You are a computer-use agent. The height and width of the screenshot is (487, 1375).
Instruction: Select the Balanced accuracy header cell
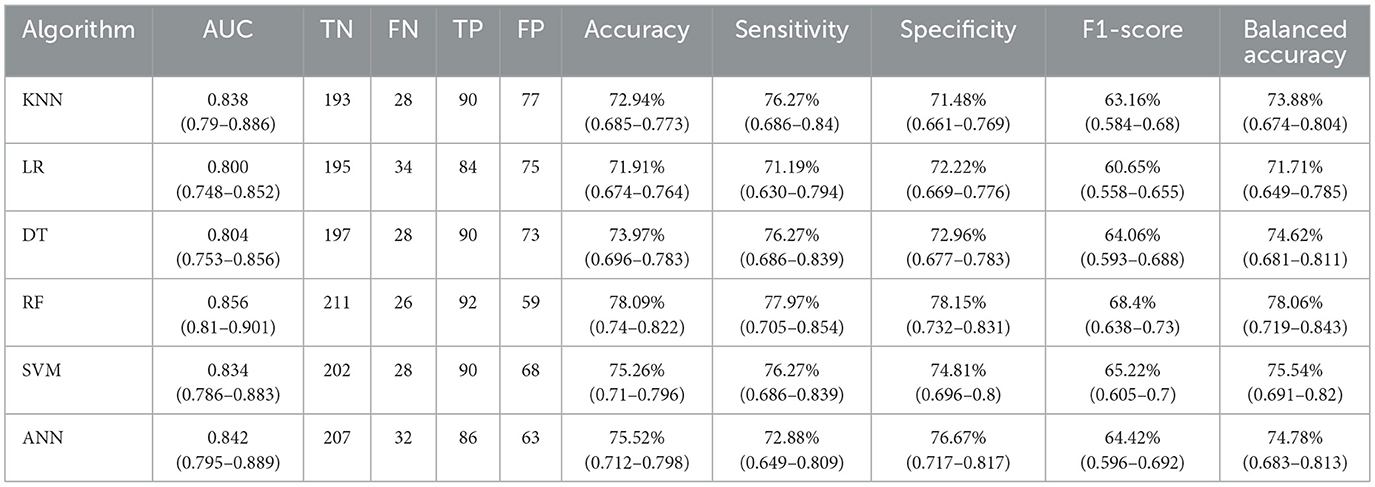(x=1294, y=42)
